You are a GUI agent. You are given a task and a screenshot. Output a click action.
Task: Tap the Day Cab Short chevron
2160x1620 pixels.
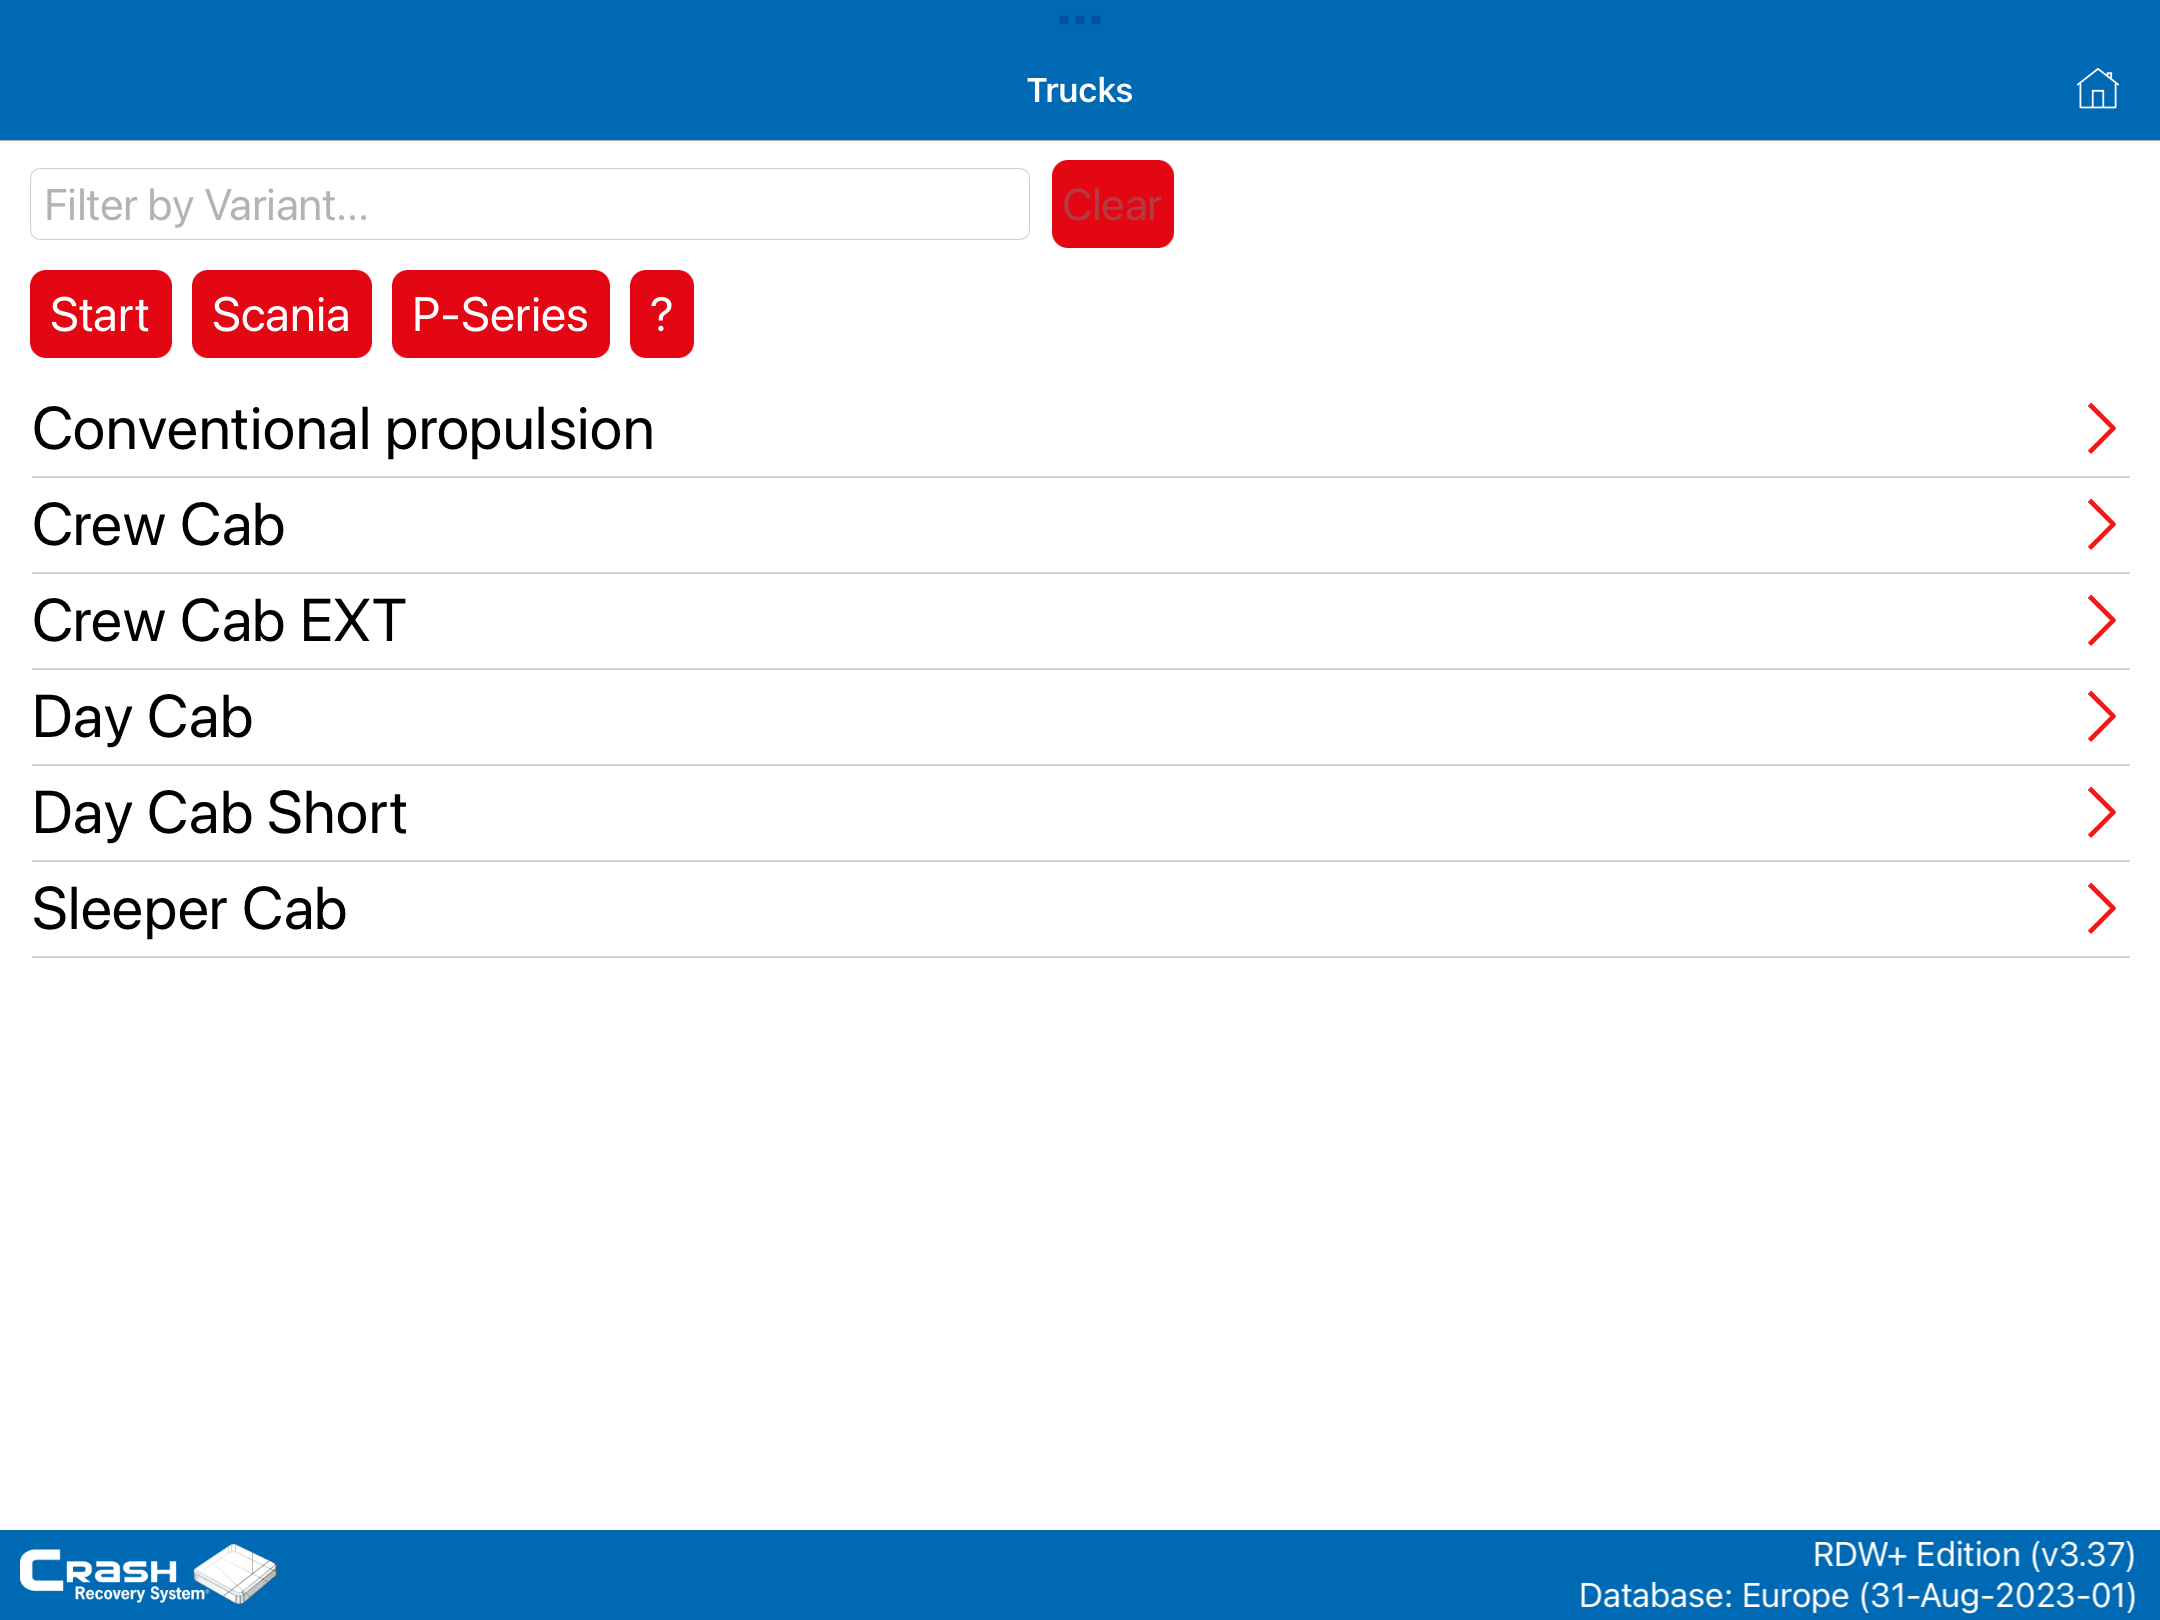2101,813
